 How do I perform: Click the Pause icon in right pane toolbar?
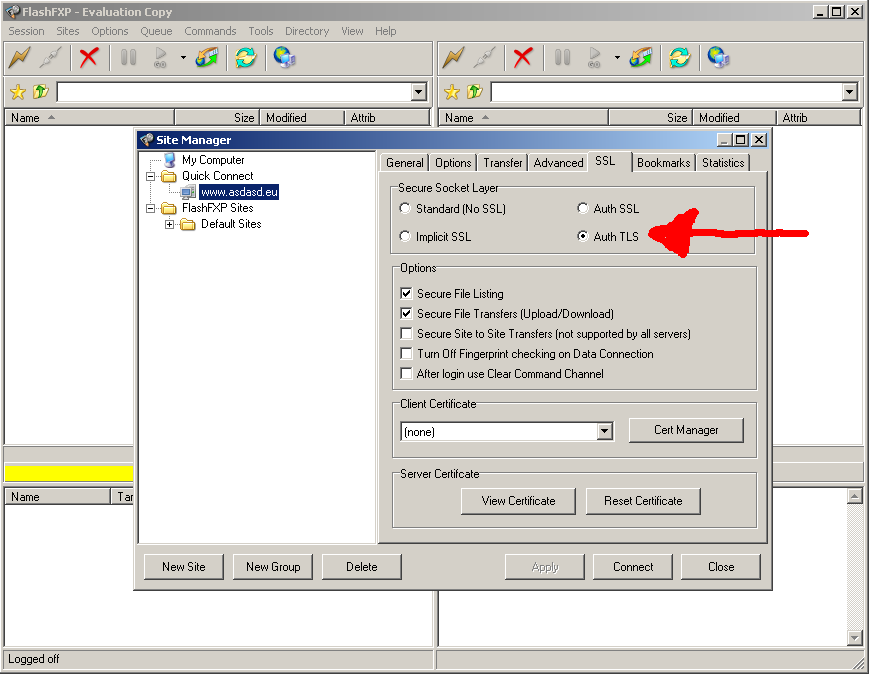point(563,57)
